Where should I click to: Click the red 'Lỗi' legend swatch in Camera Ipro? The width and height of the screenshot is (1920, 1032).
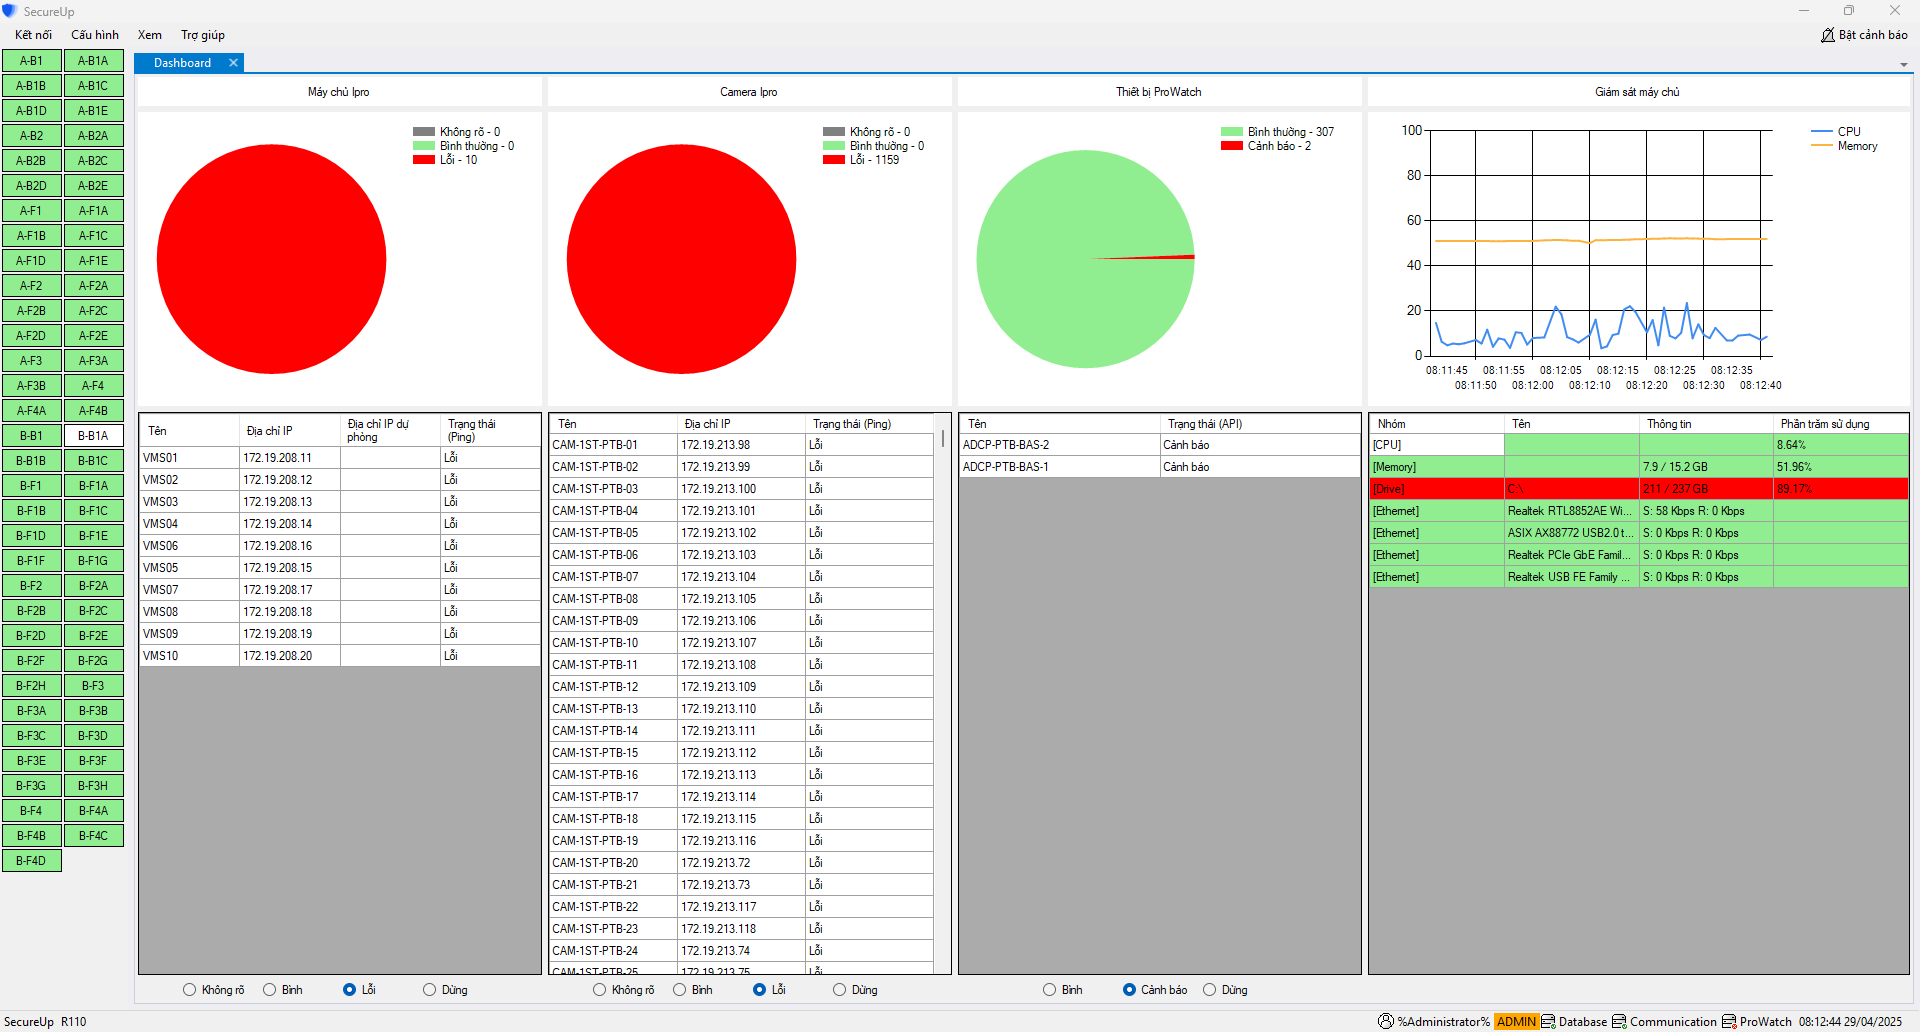point(834,160)
